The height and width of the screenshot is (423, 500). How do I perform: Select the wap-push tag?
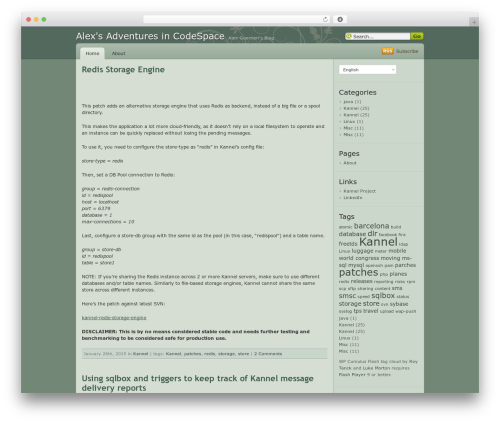coord(405,311)
